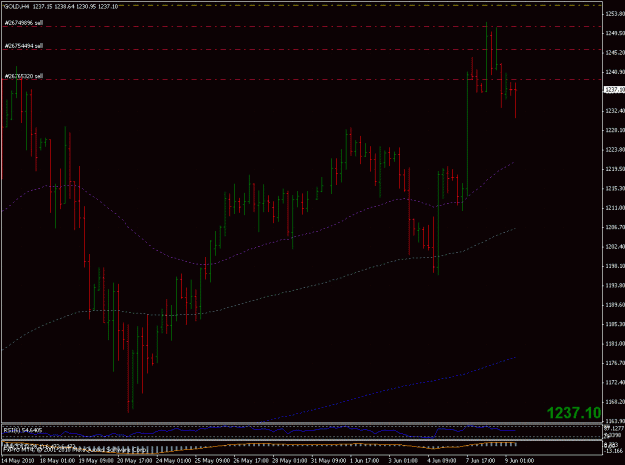
Task: Click the 1228.10 price axis label
Action: point(615,130)
